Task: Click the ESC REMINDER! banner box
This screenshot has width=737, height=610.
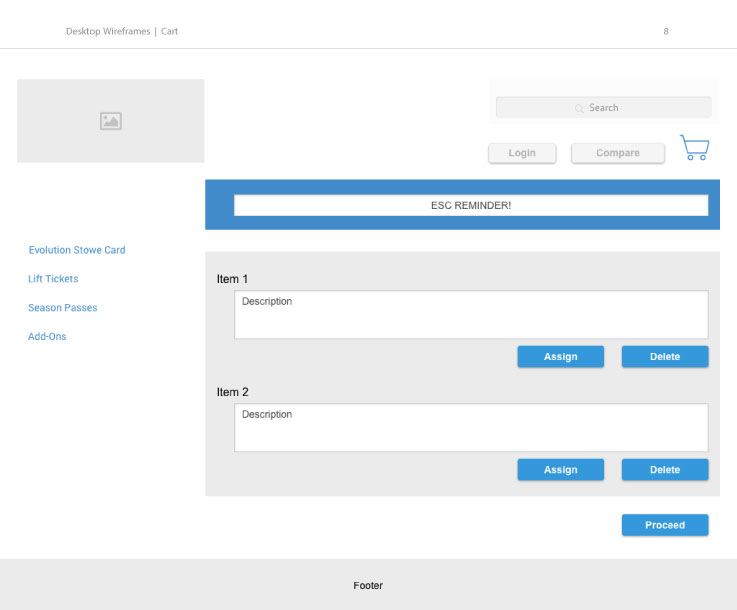Action: 471,205
